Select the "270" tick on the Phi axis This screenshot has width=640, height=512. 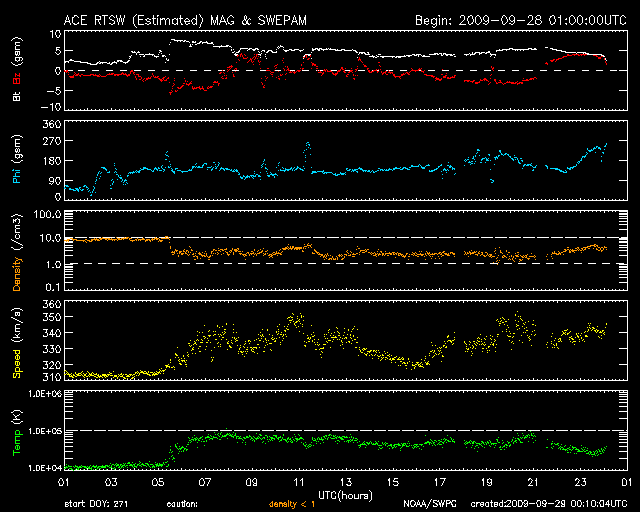52,141
